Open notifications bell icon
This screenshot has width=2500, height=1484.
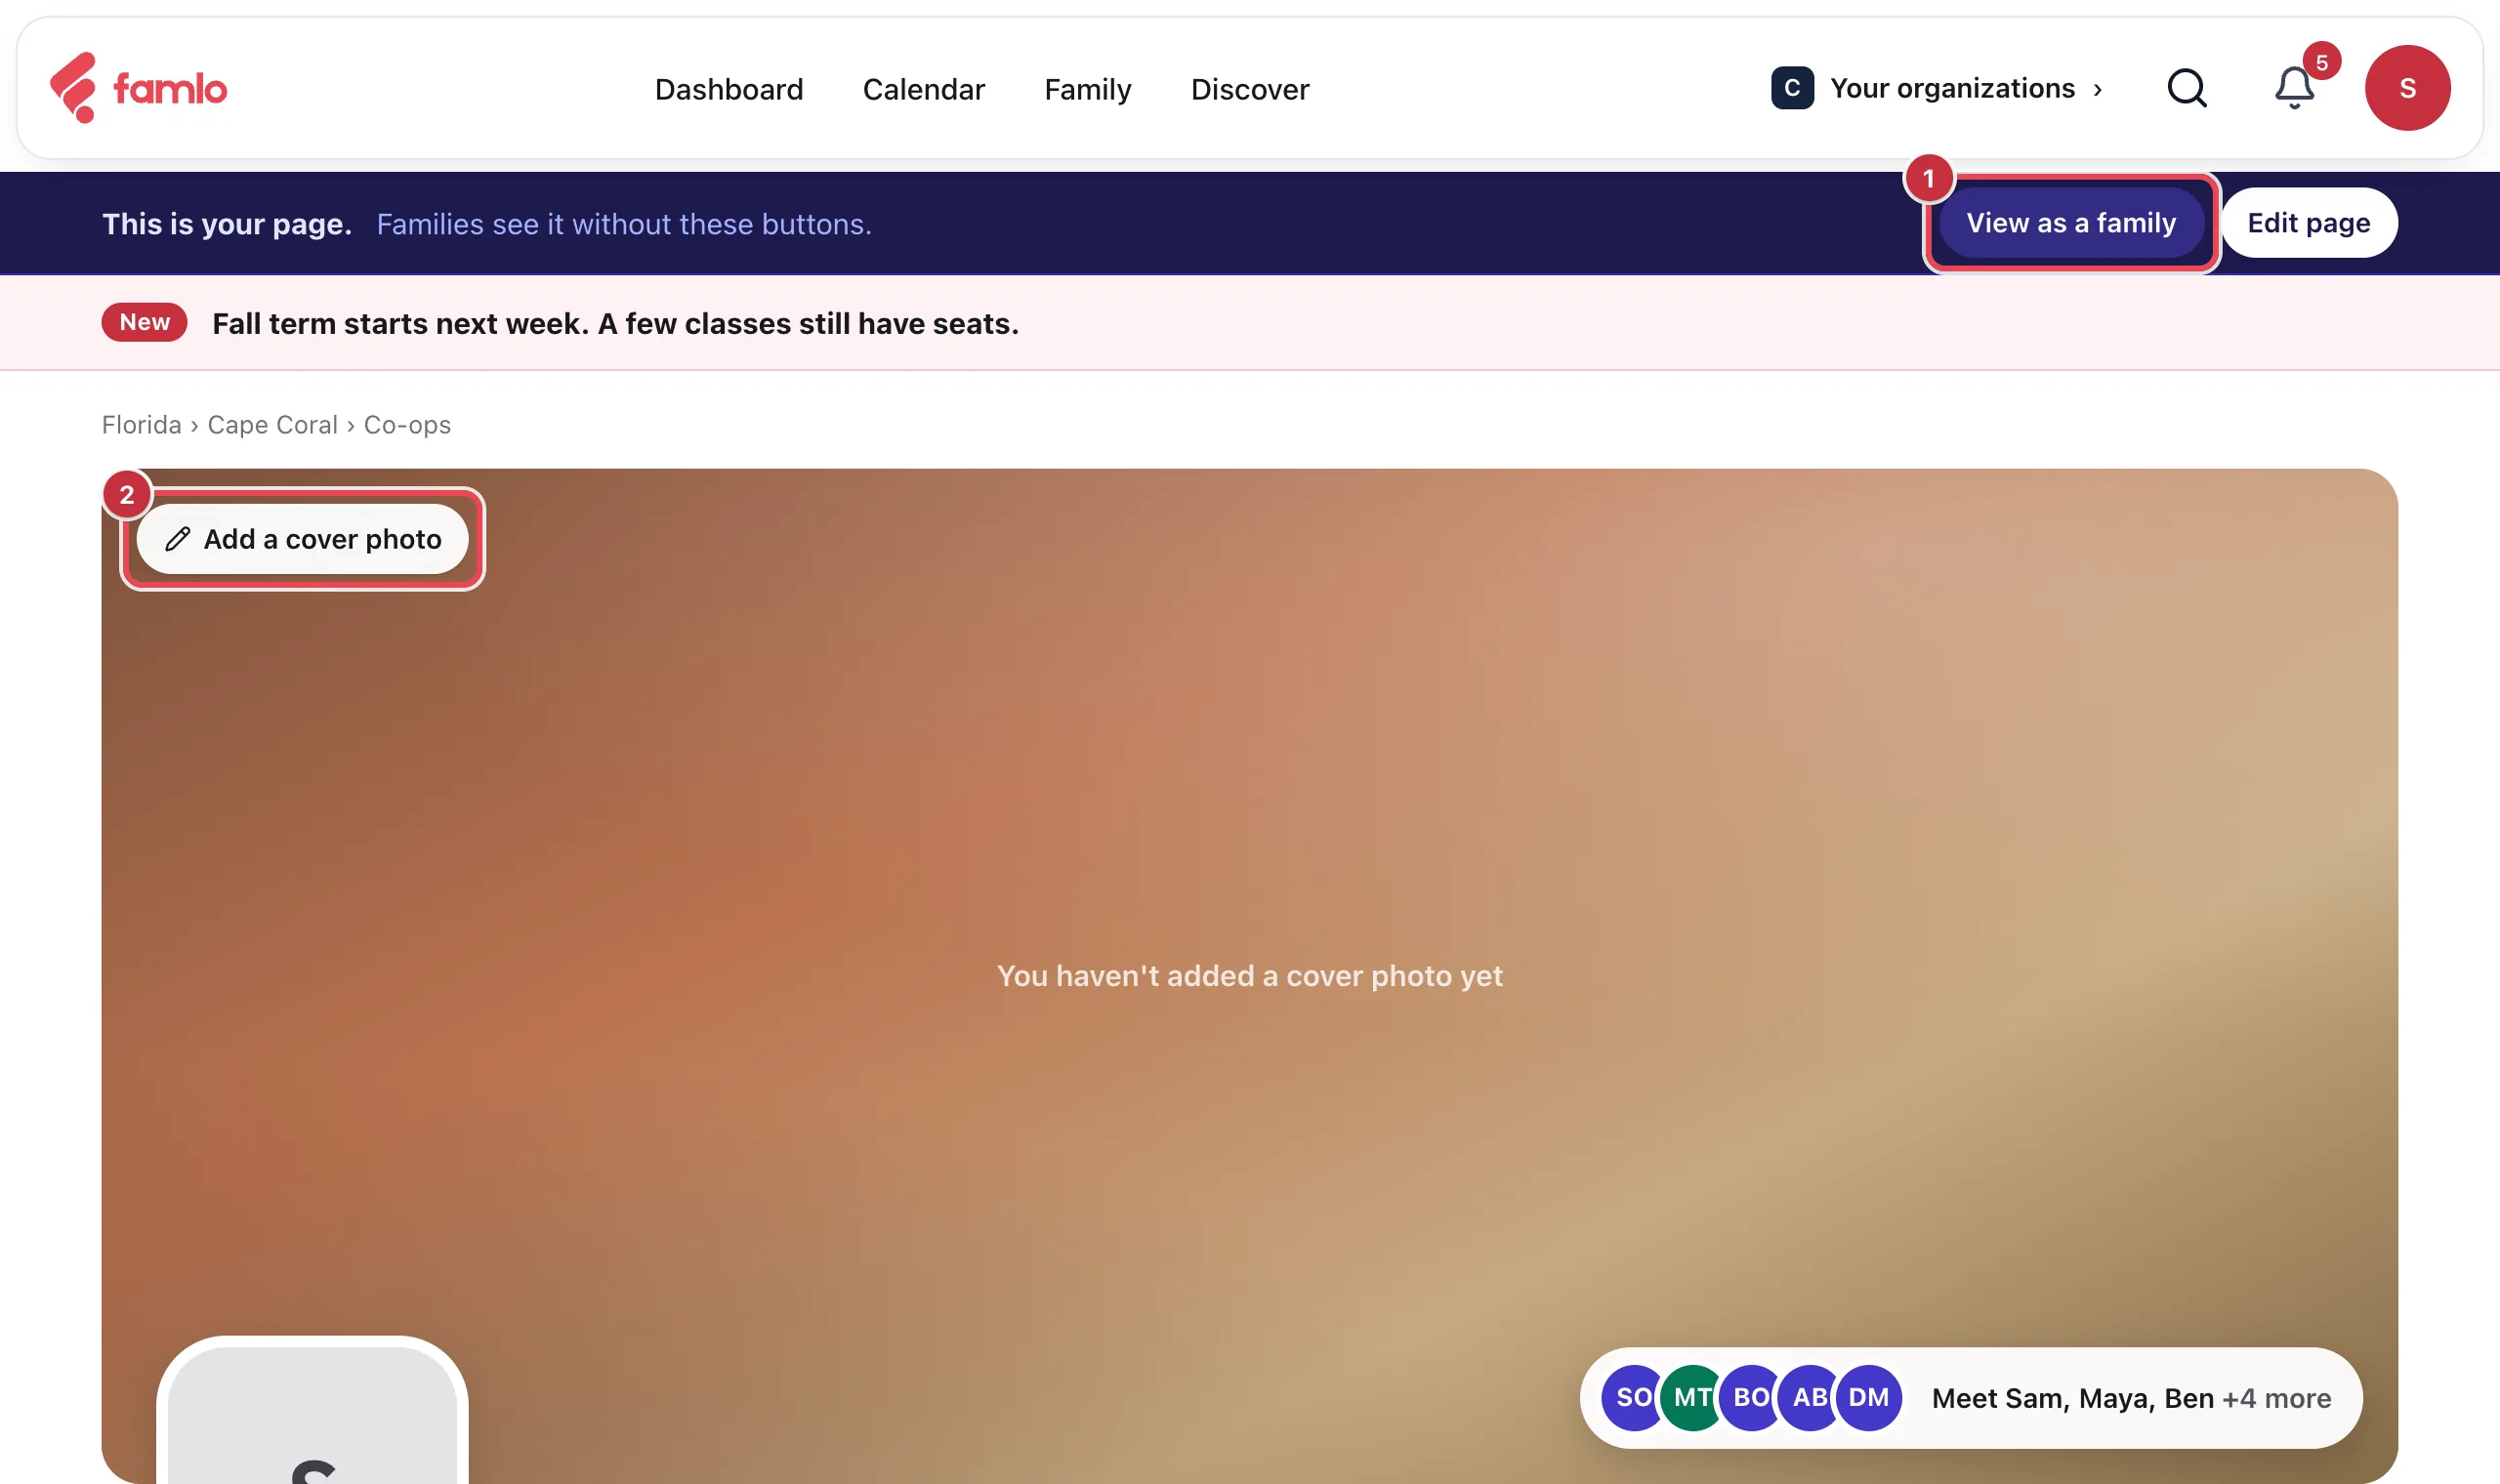[2294, 88]
